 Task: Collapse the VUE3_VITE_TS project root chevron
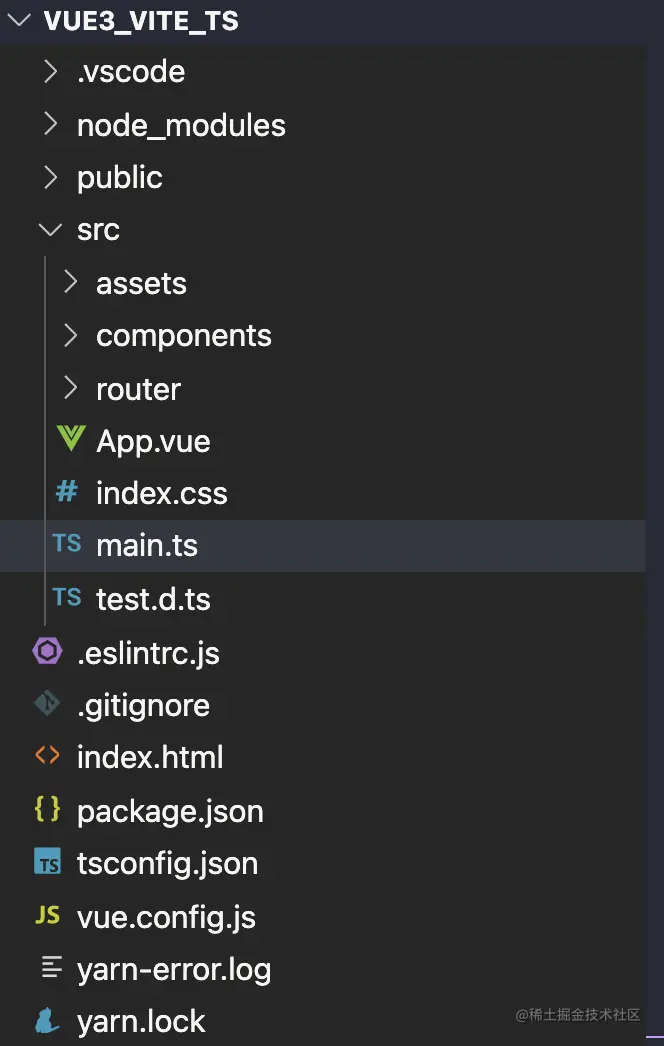[x=19, y=20]
